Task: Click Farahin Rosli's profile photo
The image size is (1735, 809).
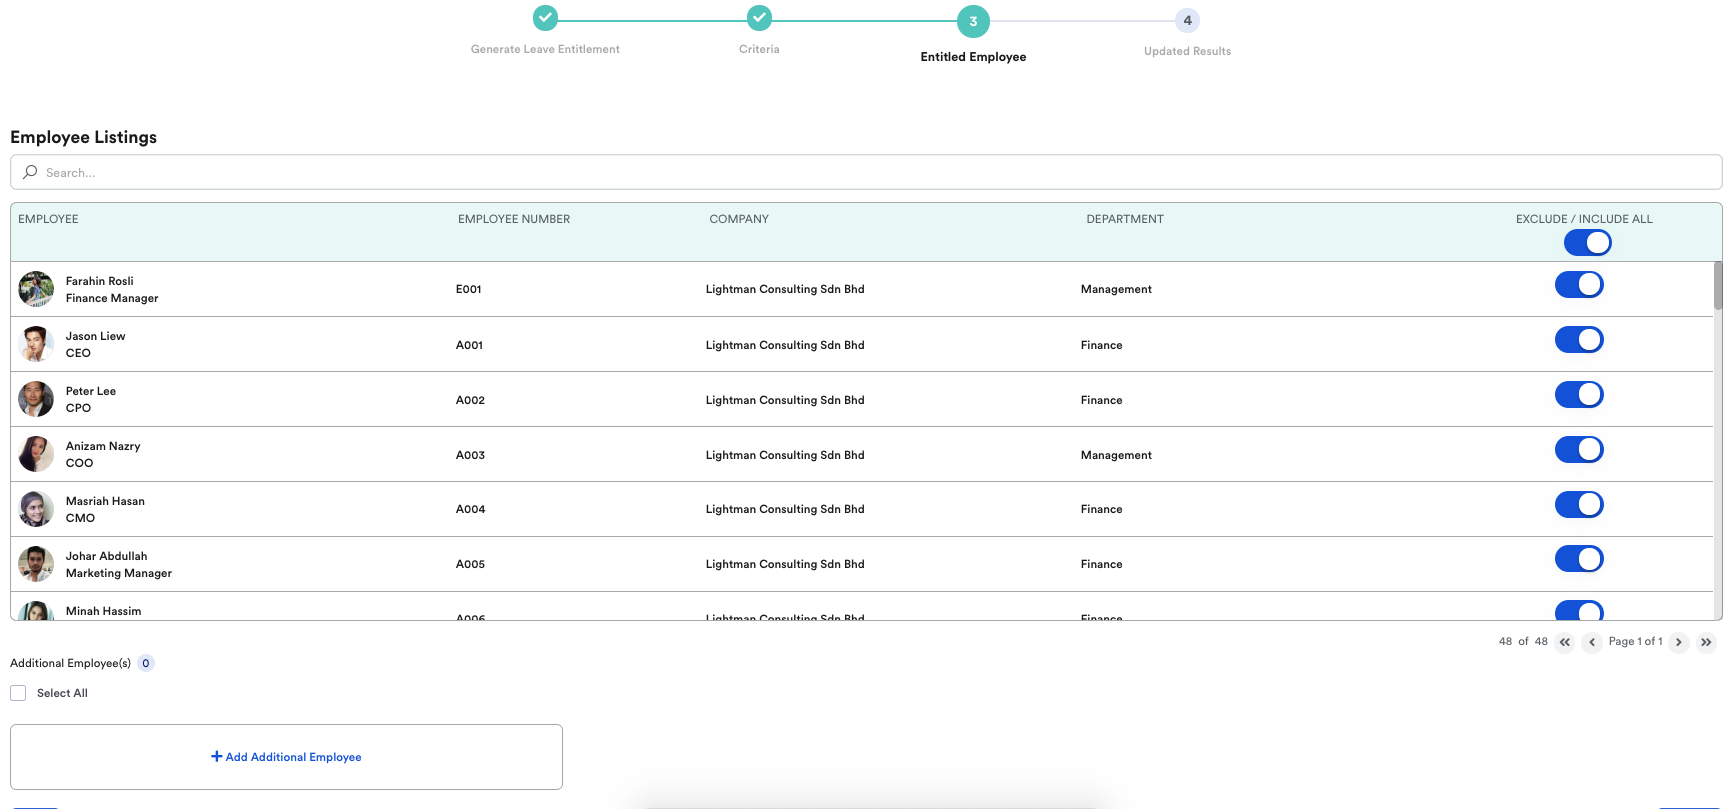Action: pos(36,289)
